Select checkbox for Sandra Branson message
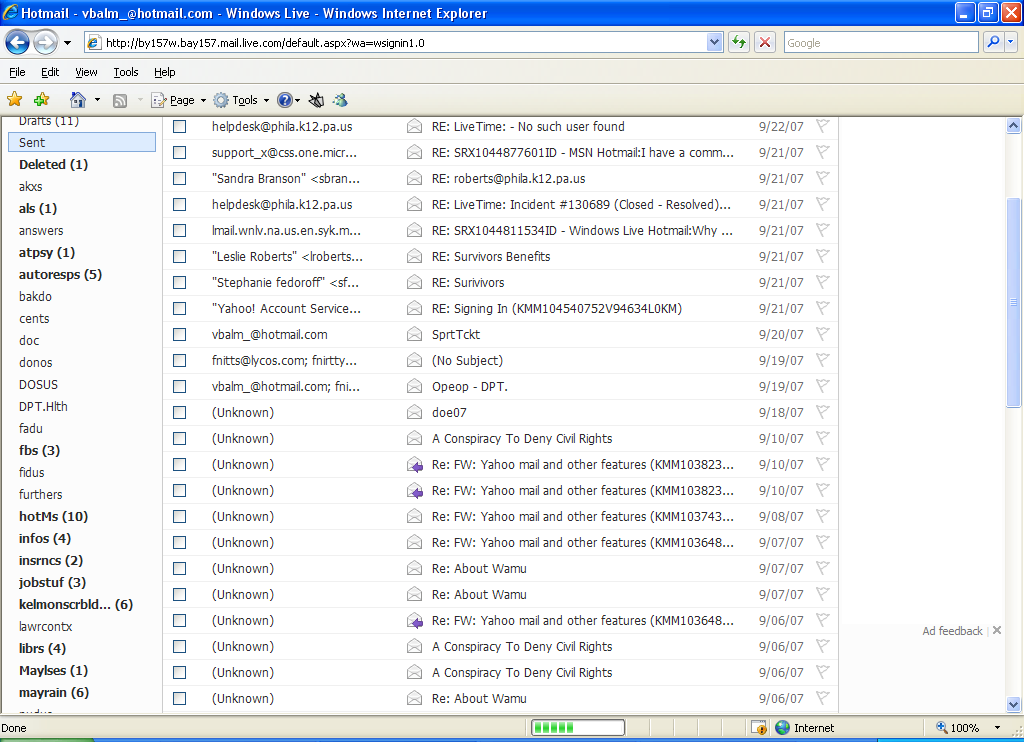The width and height of the screenshot is (1024, 742). click(180, 178)
